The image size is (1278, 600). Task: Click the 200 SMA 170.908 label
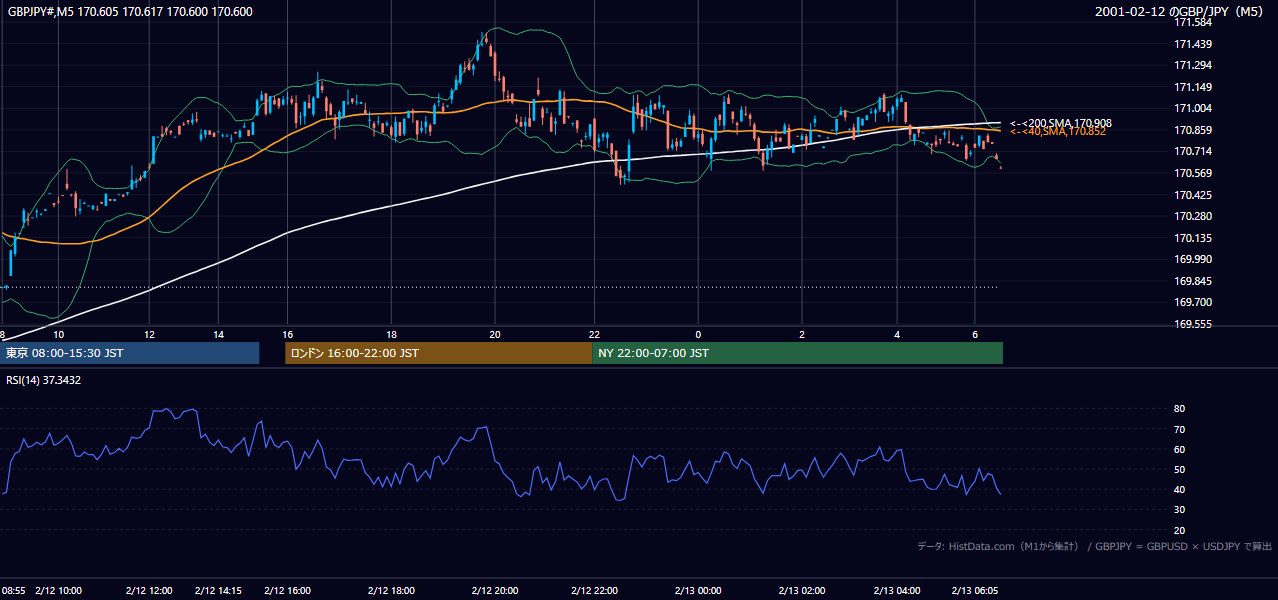tap(1060, 123)
